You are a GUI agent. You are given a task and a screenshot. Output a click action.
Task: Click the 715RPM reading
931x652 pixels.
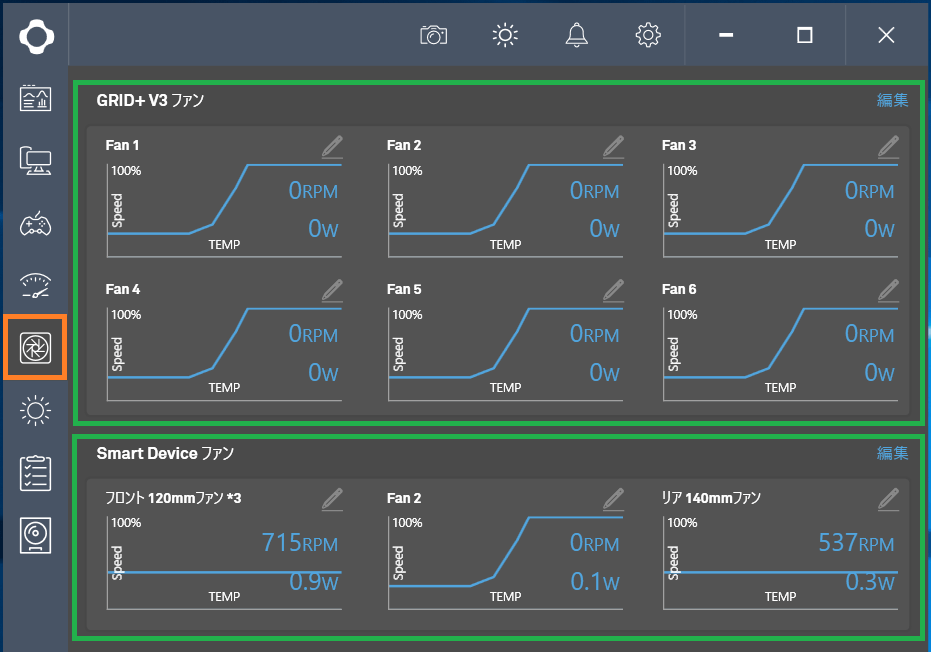tap(300, 543)
